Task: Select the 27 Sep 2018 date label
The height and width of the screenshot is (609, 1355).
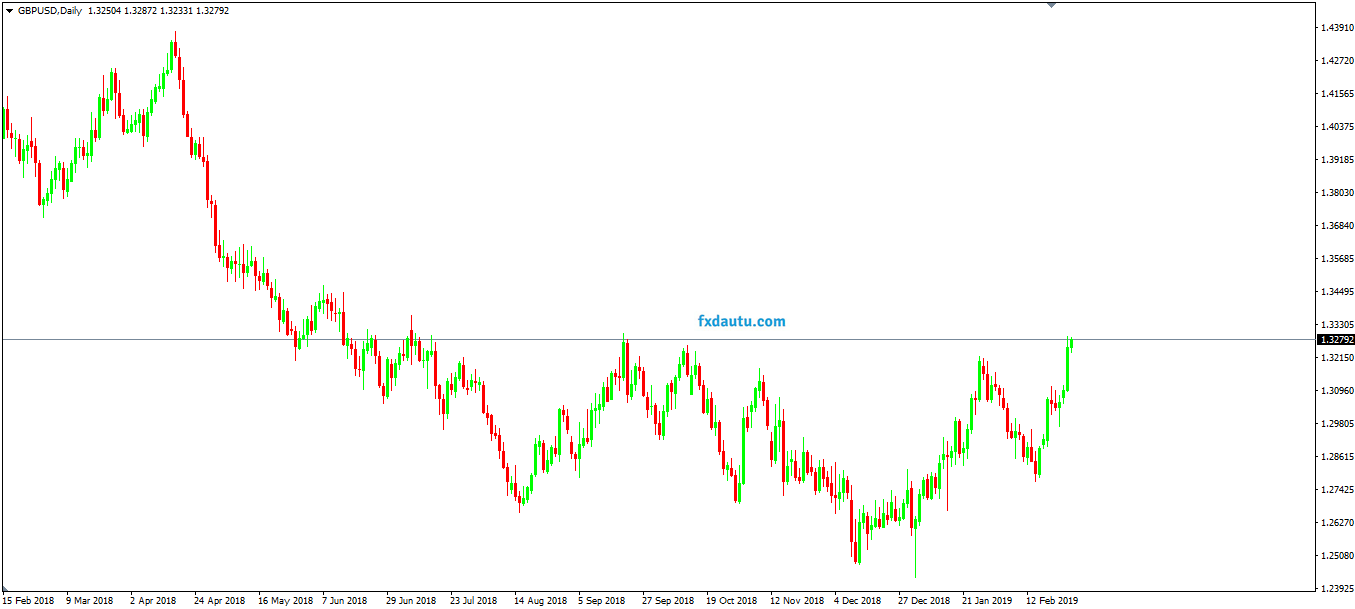Action: coord(668,601)
